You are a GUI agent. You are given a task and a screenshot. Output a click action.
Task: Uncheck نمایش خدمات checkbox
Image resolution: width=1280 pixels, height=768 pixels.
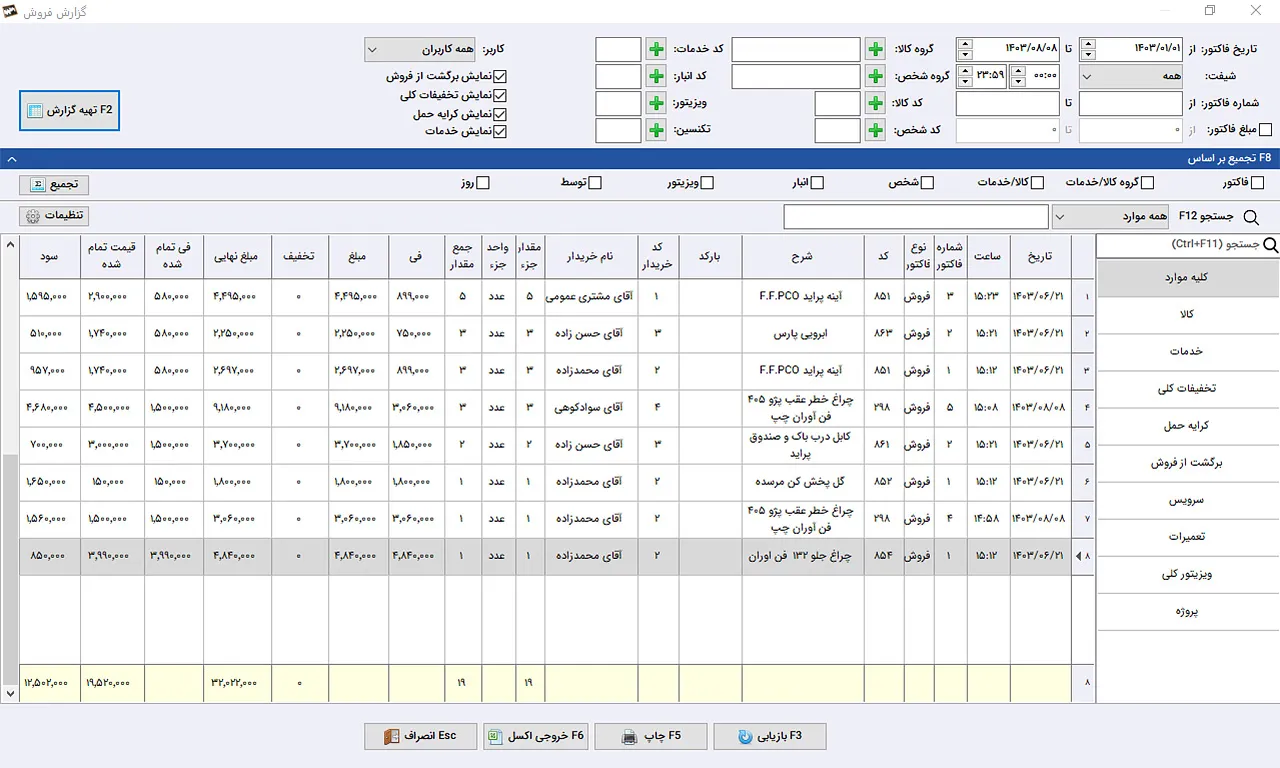coord(501,132)
